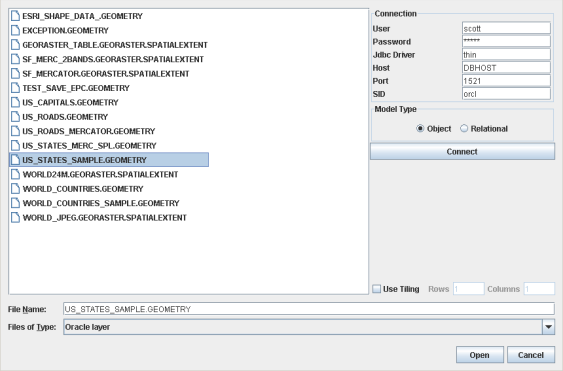Click the Connect button
The width and height of the screenshot is (563, 371).
point(462,152)
